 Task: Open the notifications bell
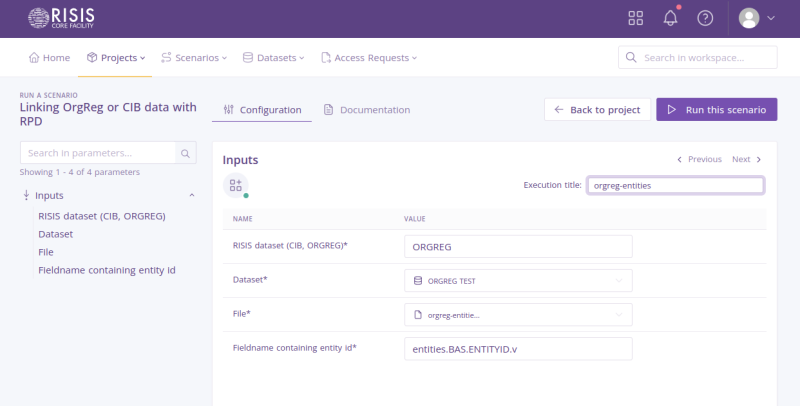[x=670, y=18]
